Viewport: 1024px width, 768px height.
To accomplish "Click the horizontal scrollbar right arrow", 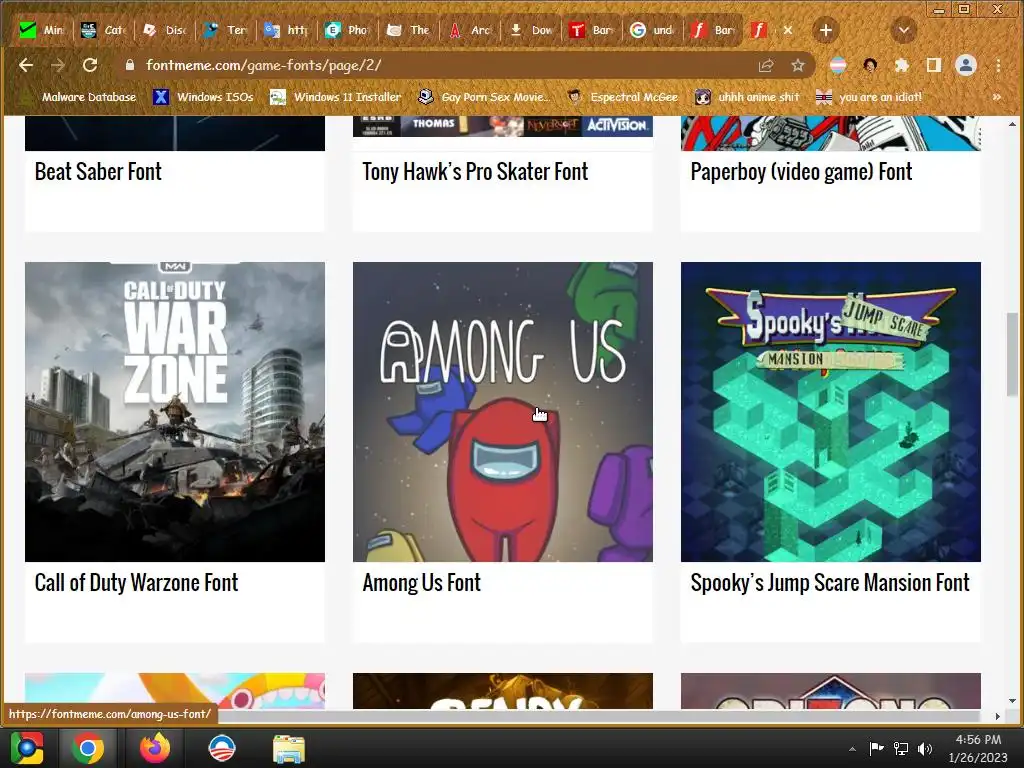I will (x=997, y=716).
